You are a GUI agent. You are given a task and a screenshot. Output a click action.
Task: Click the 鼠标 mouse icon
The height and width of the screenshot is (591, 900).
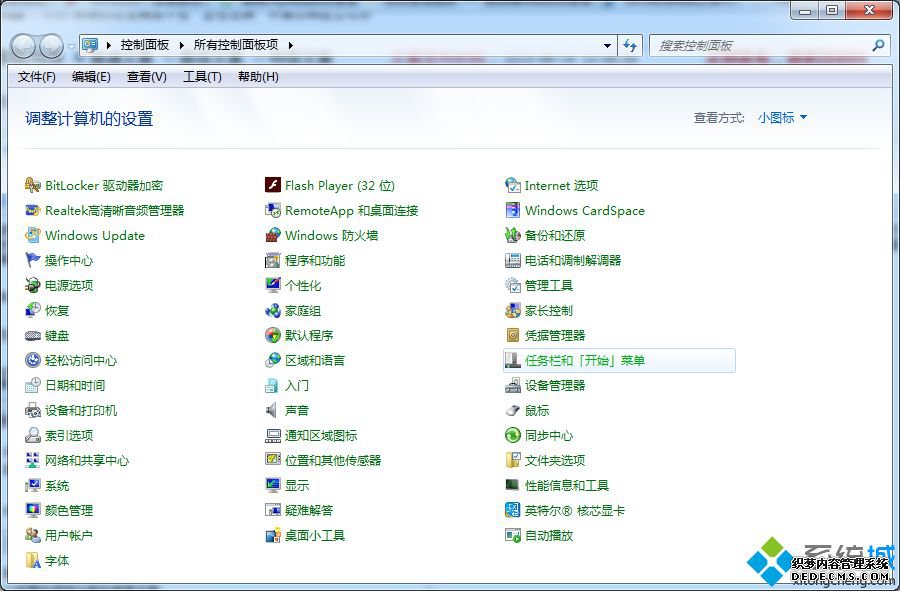click(x=513, y=410)
